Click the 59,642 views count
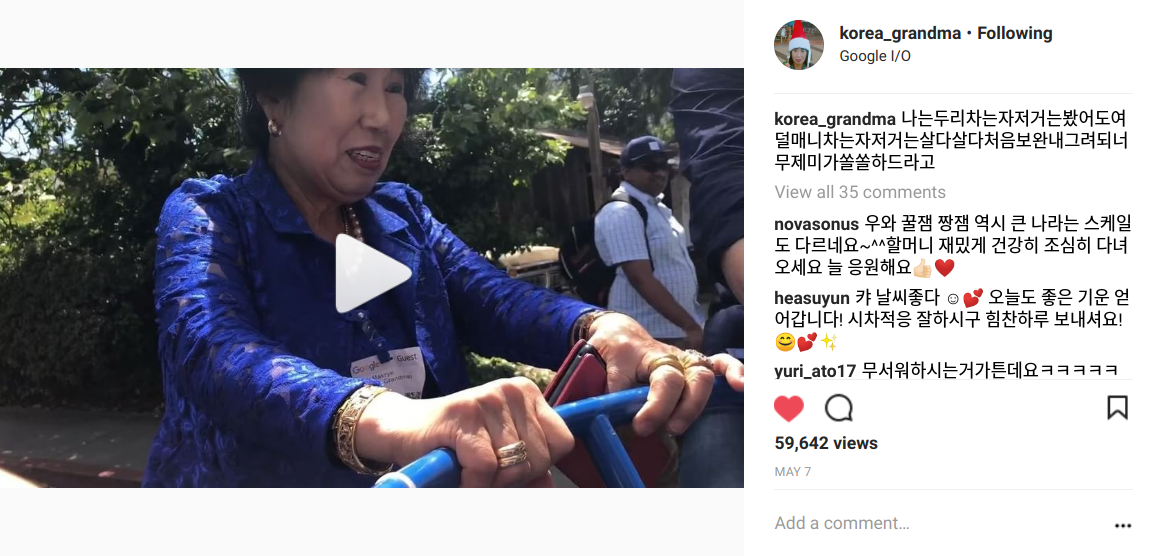1159x556 pixels. [x=826, y=444]
